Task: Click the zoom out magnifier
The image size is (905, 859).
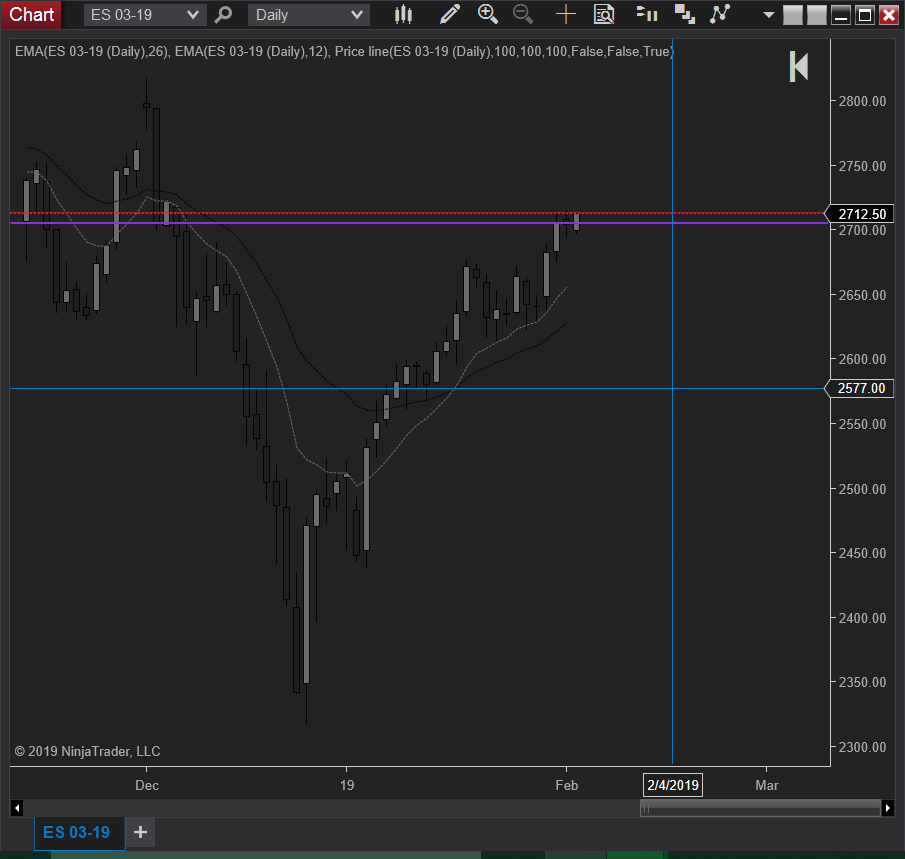Action: pos(523,14)
